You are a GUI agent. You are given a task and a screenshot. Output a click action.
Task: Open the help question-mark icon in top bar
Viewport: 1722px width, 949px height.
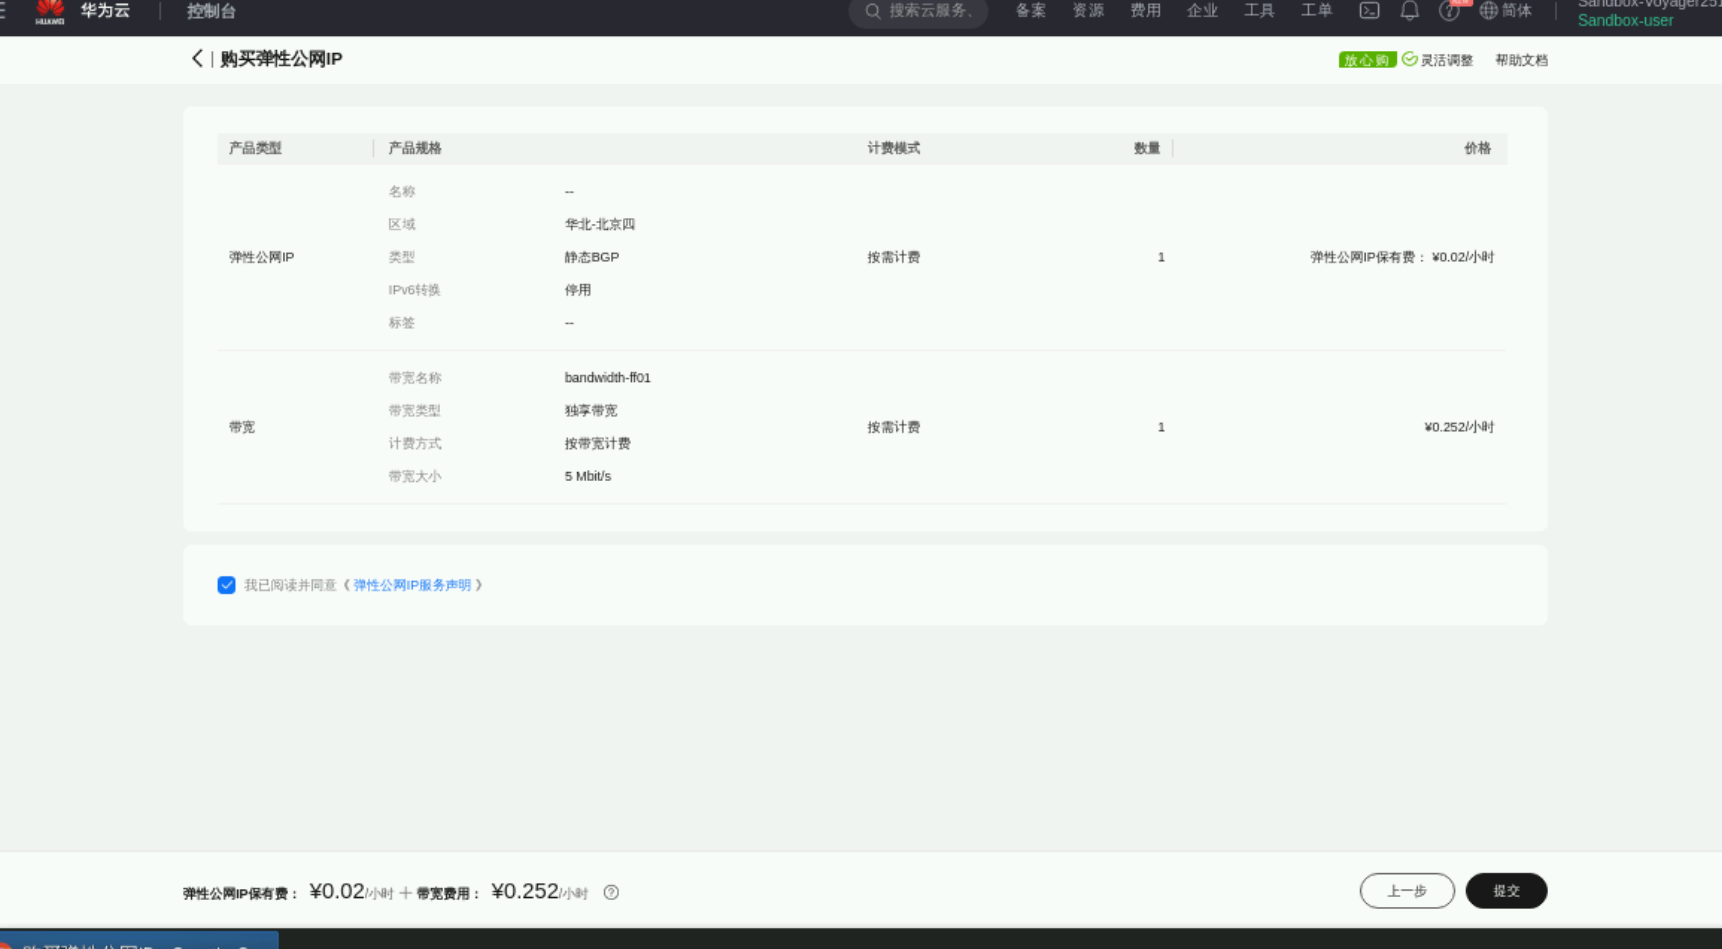click(1449, 11)
